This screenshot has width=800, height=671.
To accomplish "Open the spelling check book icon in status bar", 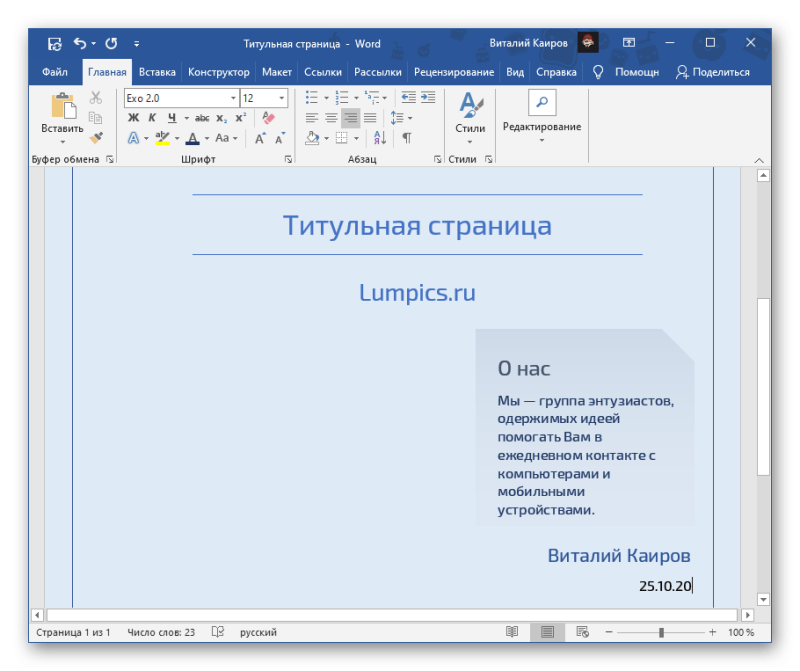I will (218, 632).
